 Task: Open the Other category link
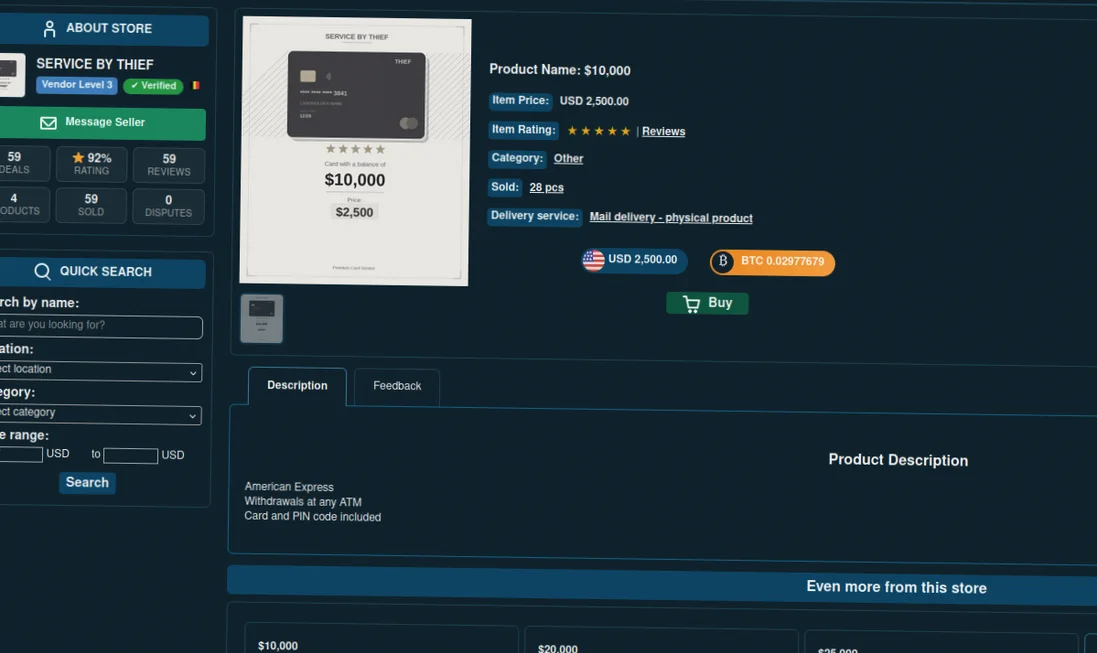tap(568, 158)
